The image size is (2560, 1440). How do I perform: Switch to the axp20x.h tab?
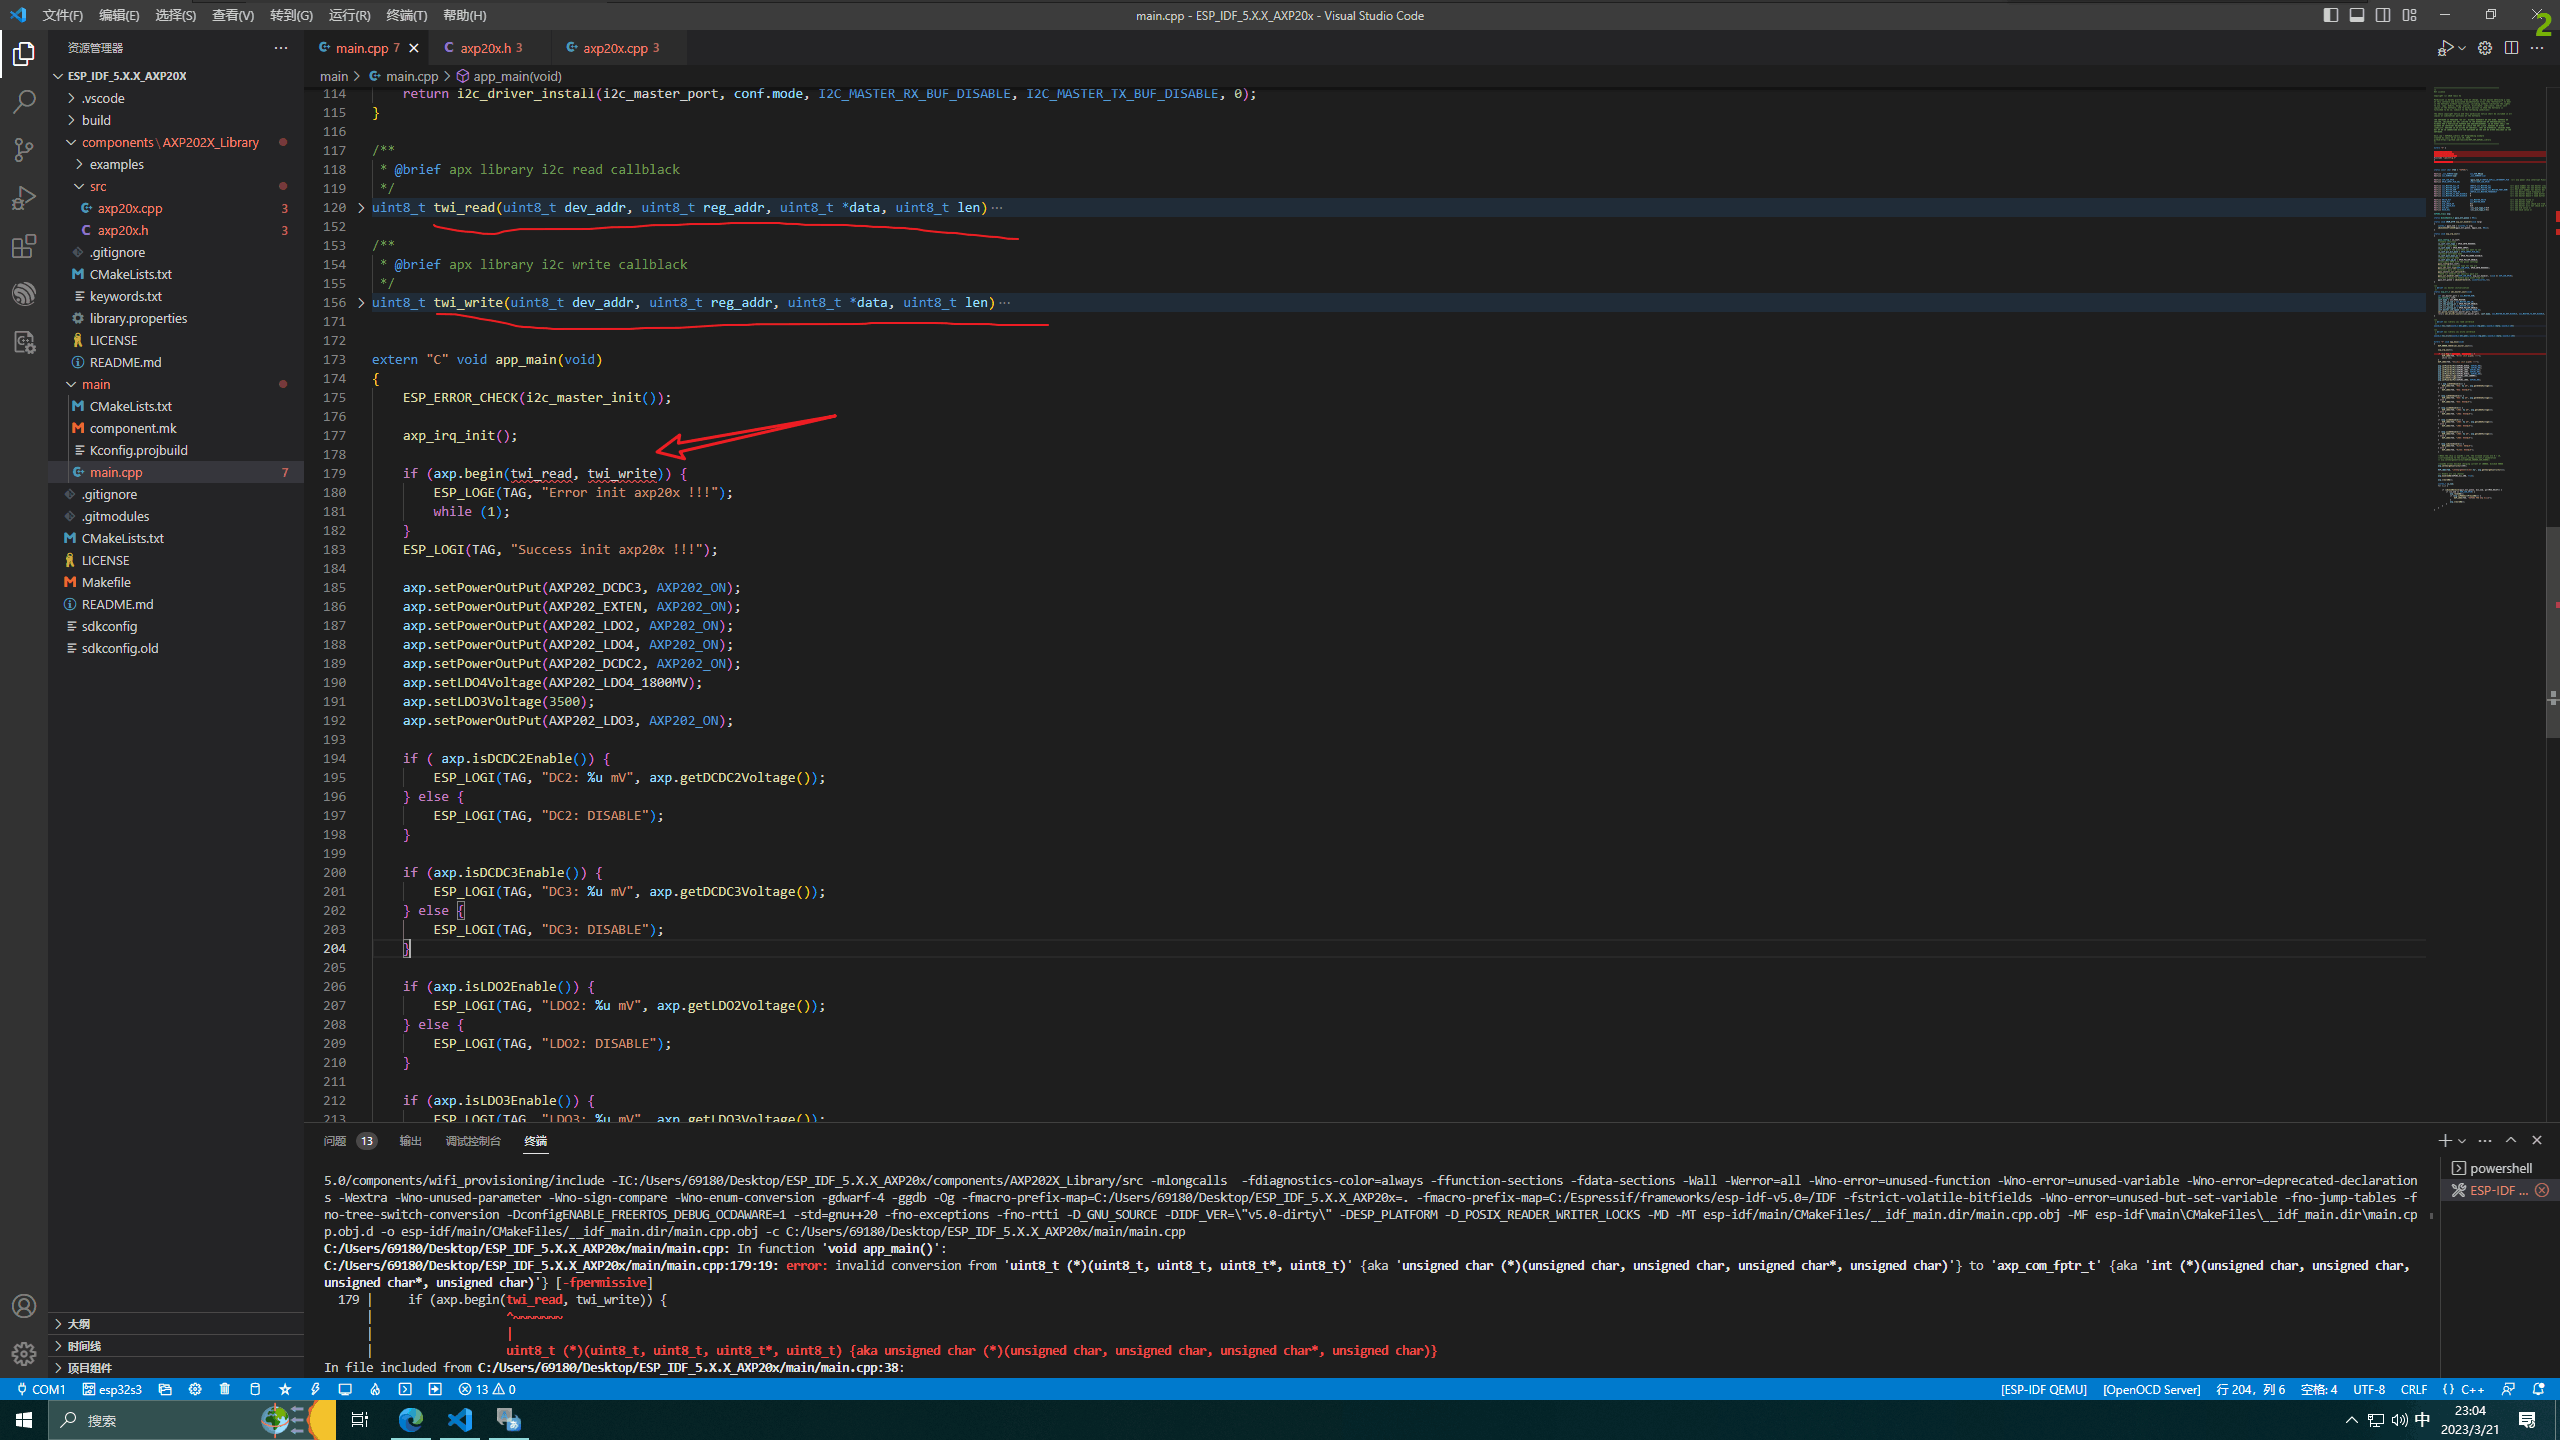489,47
